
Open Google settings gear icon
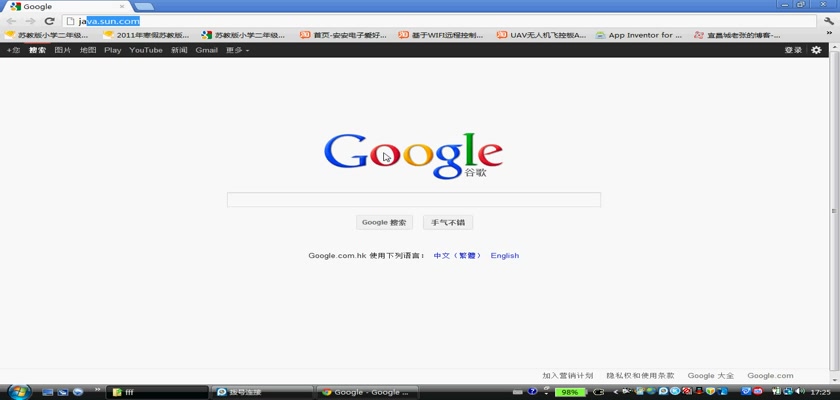[x=816, y=50]
